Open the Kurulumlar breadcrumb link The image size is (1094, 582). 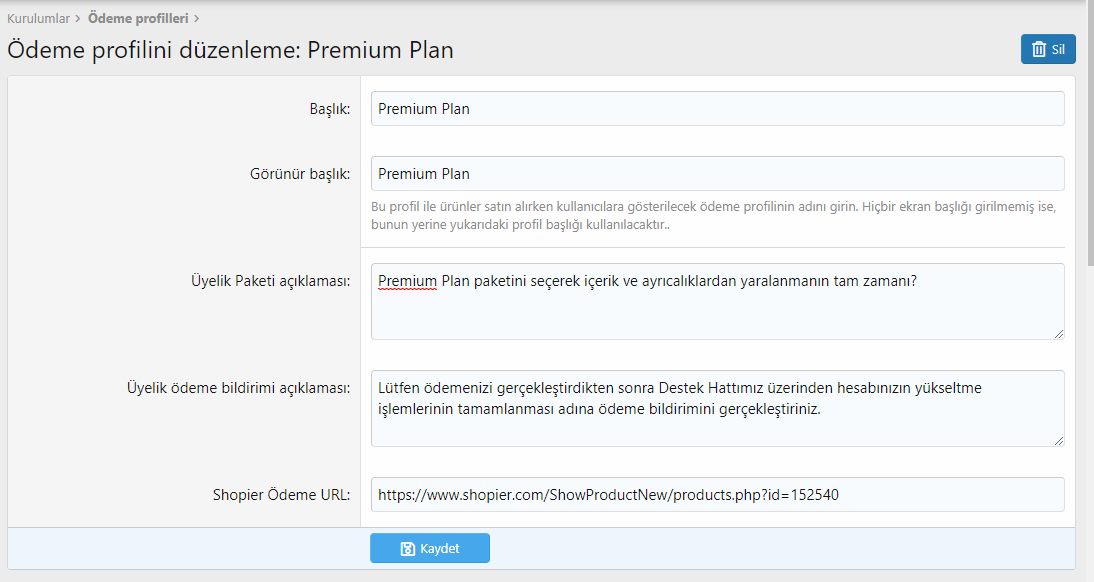[x=38, y=19]
